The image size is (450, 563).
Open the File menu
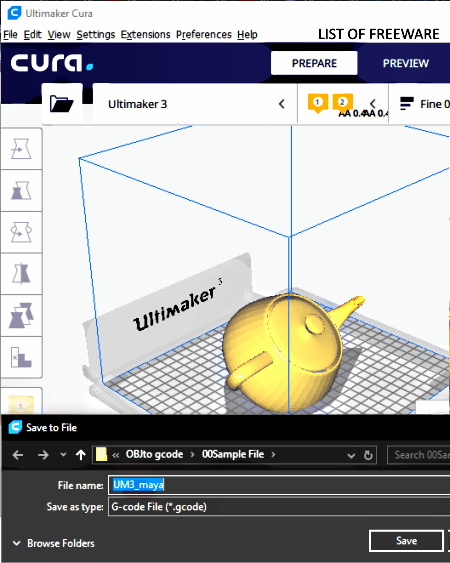tap(10, 34)
